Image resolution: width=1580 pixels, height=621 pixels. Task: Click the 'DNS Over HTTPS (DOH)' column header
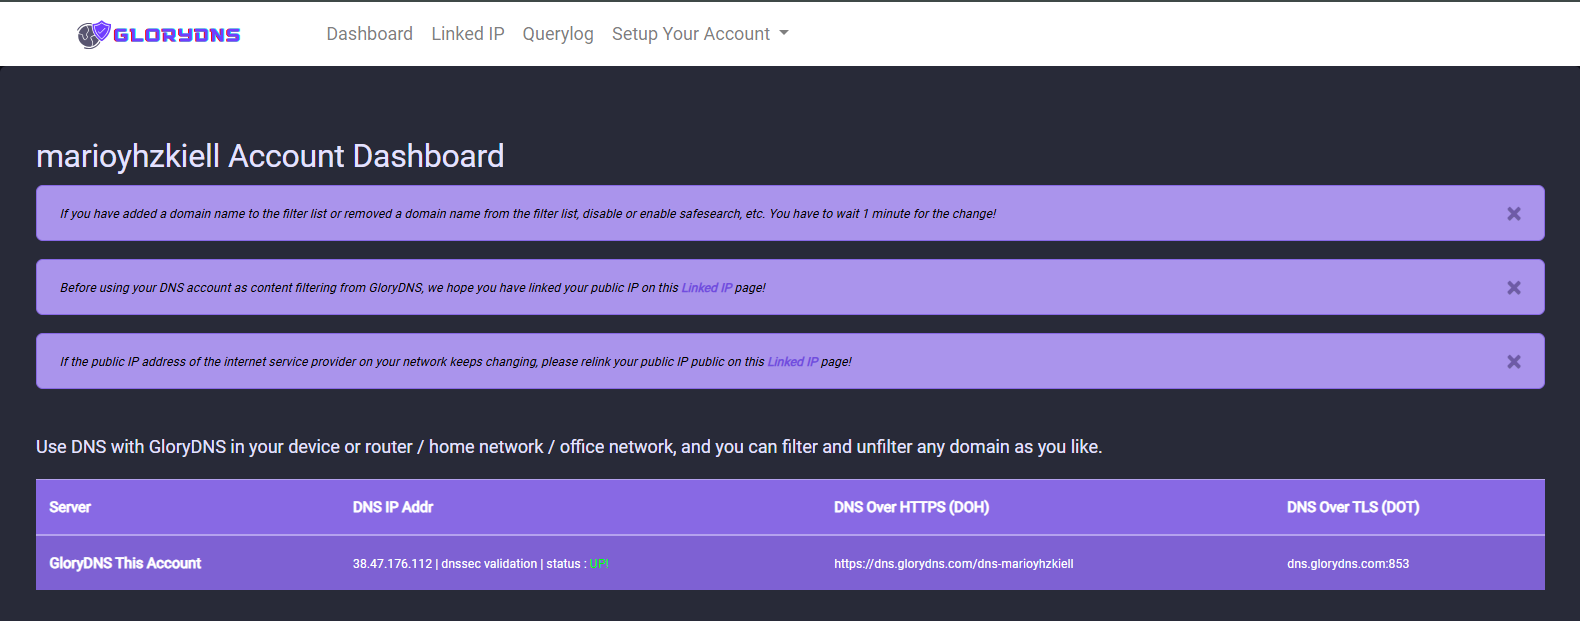pyautogui.click(x=912, y=507)
